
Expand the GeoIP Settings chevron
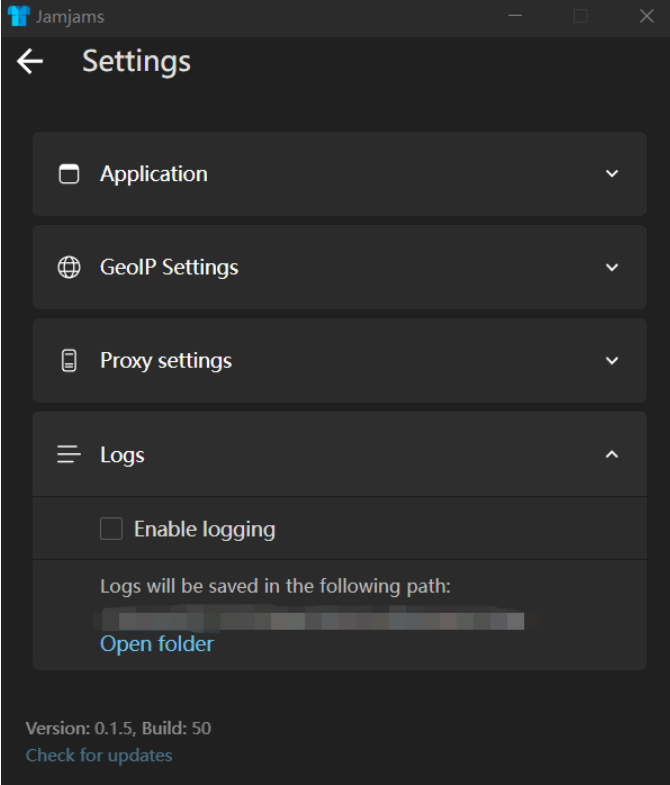[612, 268]
